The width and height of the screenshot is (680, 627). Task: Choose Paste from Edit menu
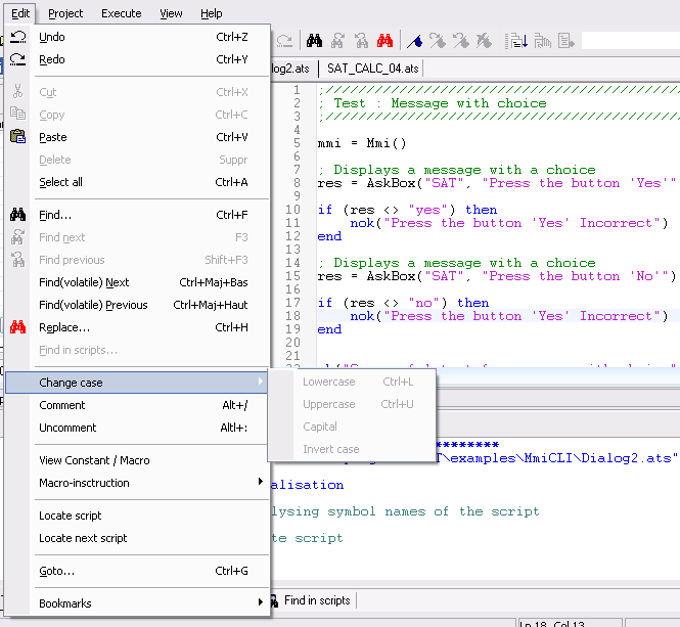(137, 137)
